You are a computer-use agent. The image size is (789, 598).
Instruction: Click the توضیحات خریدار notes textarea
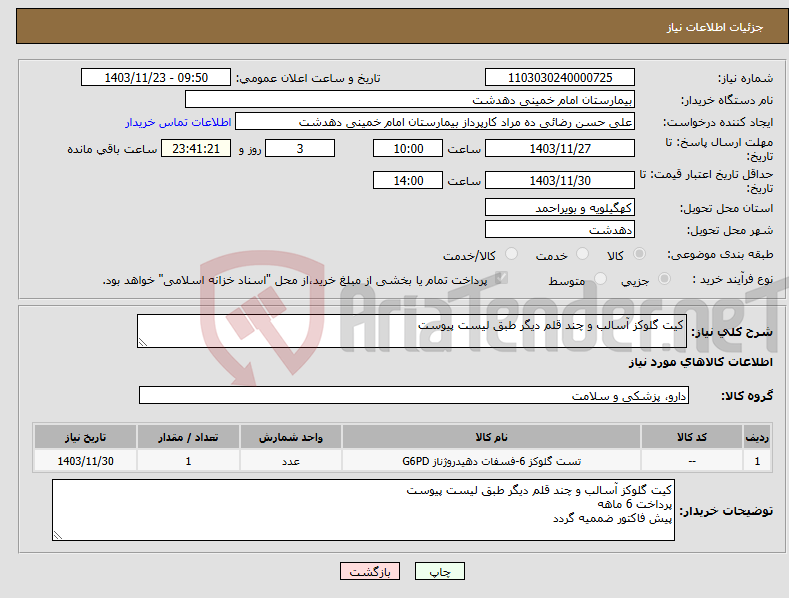tap(363, 510)
